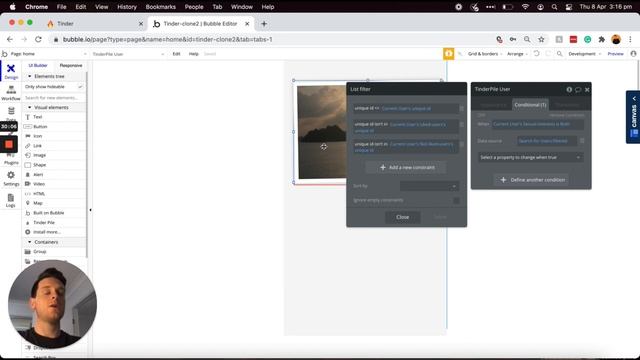
Task: Open the Sort by dropdown in List filter
Action: click(x=429, y=186)
